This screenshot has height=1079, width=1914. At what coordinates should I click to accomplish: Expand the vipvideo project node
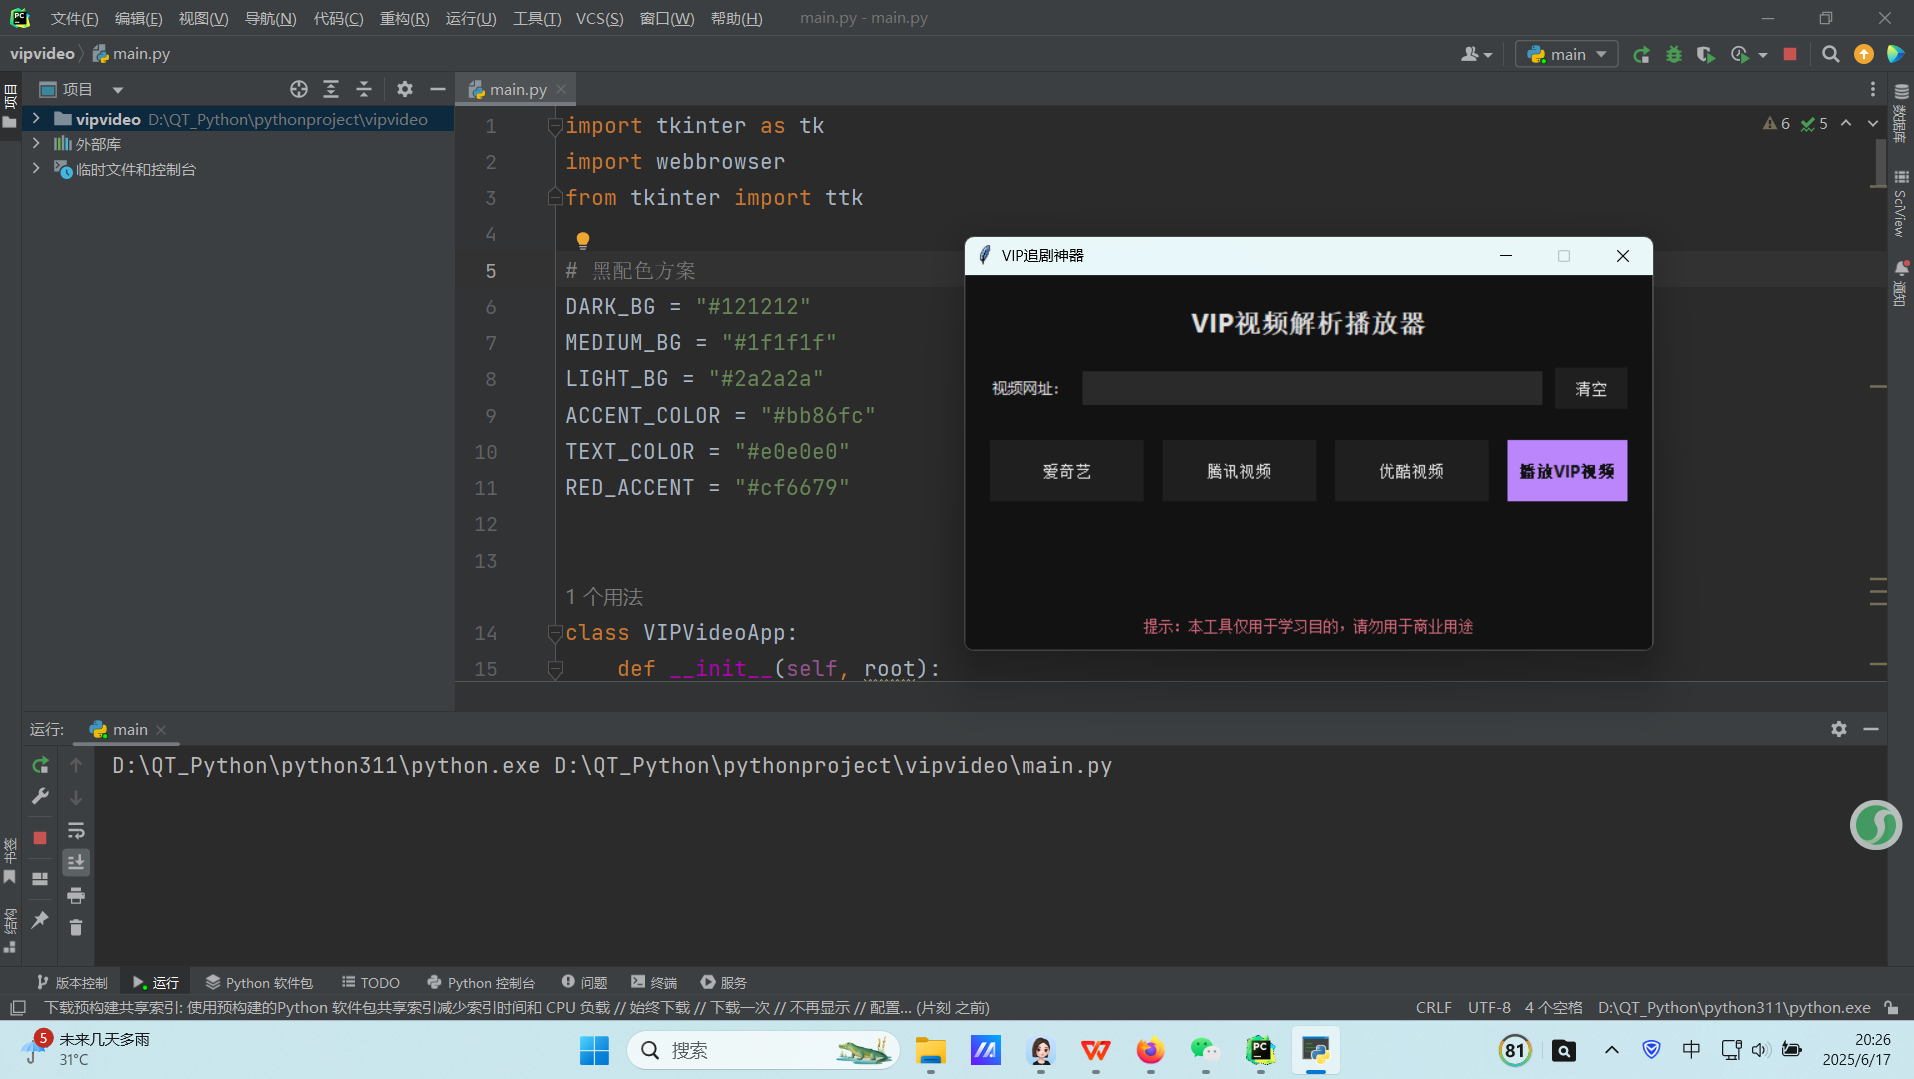(35, 118)
